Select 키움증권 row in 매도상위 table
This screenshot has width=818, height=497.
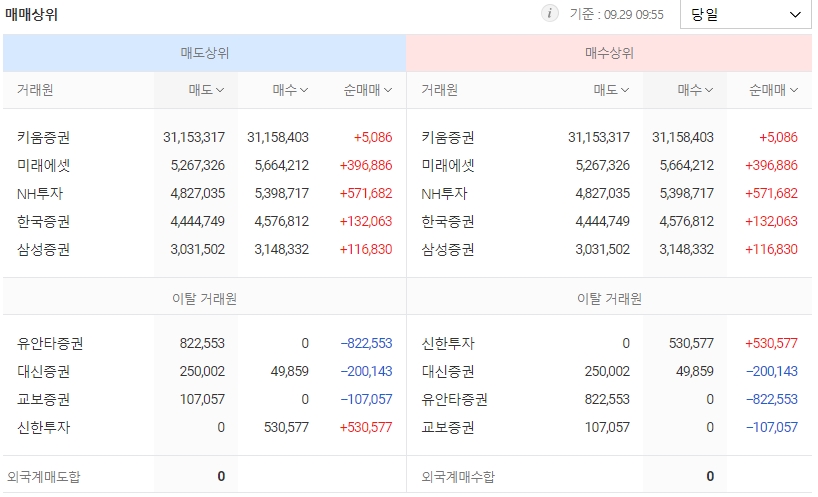pyautogui.click(x=204, y=137)
